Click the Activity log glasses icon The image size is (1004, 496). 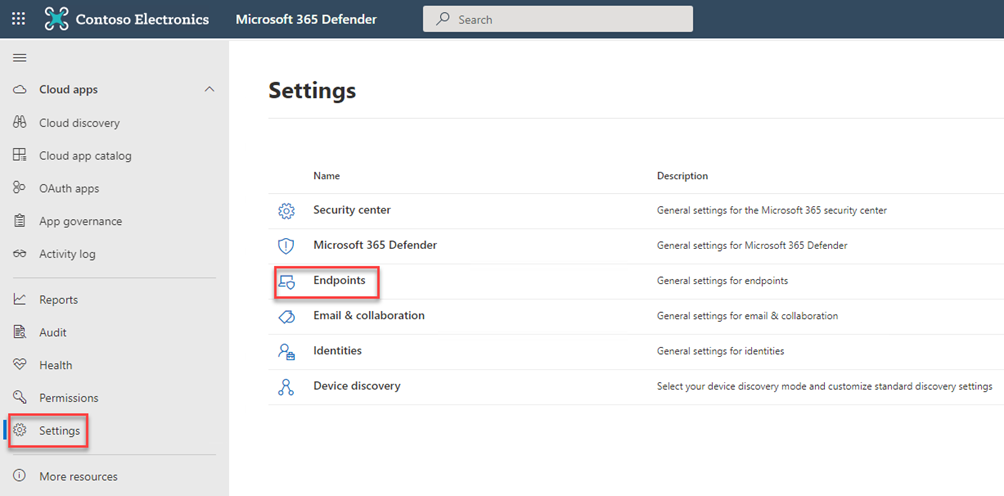[20, 253]
